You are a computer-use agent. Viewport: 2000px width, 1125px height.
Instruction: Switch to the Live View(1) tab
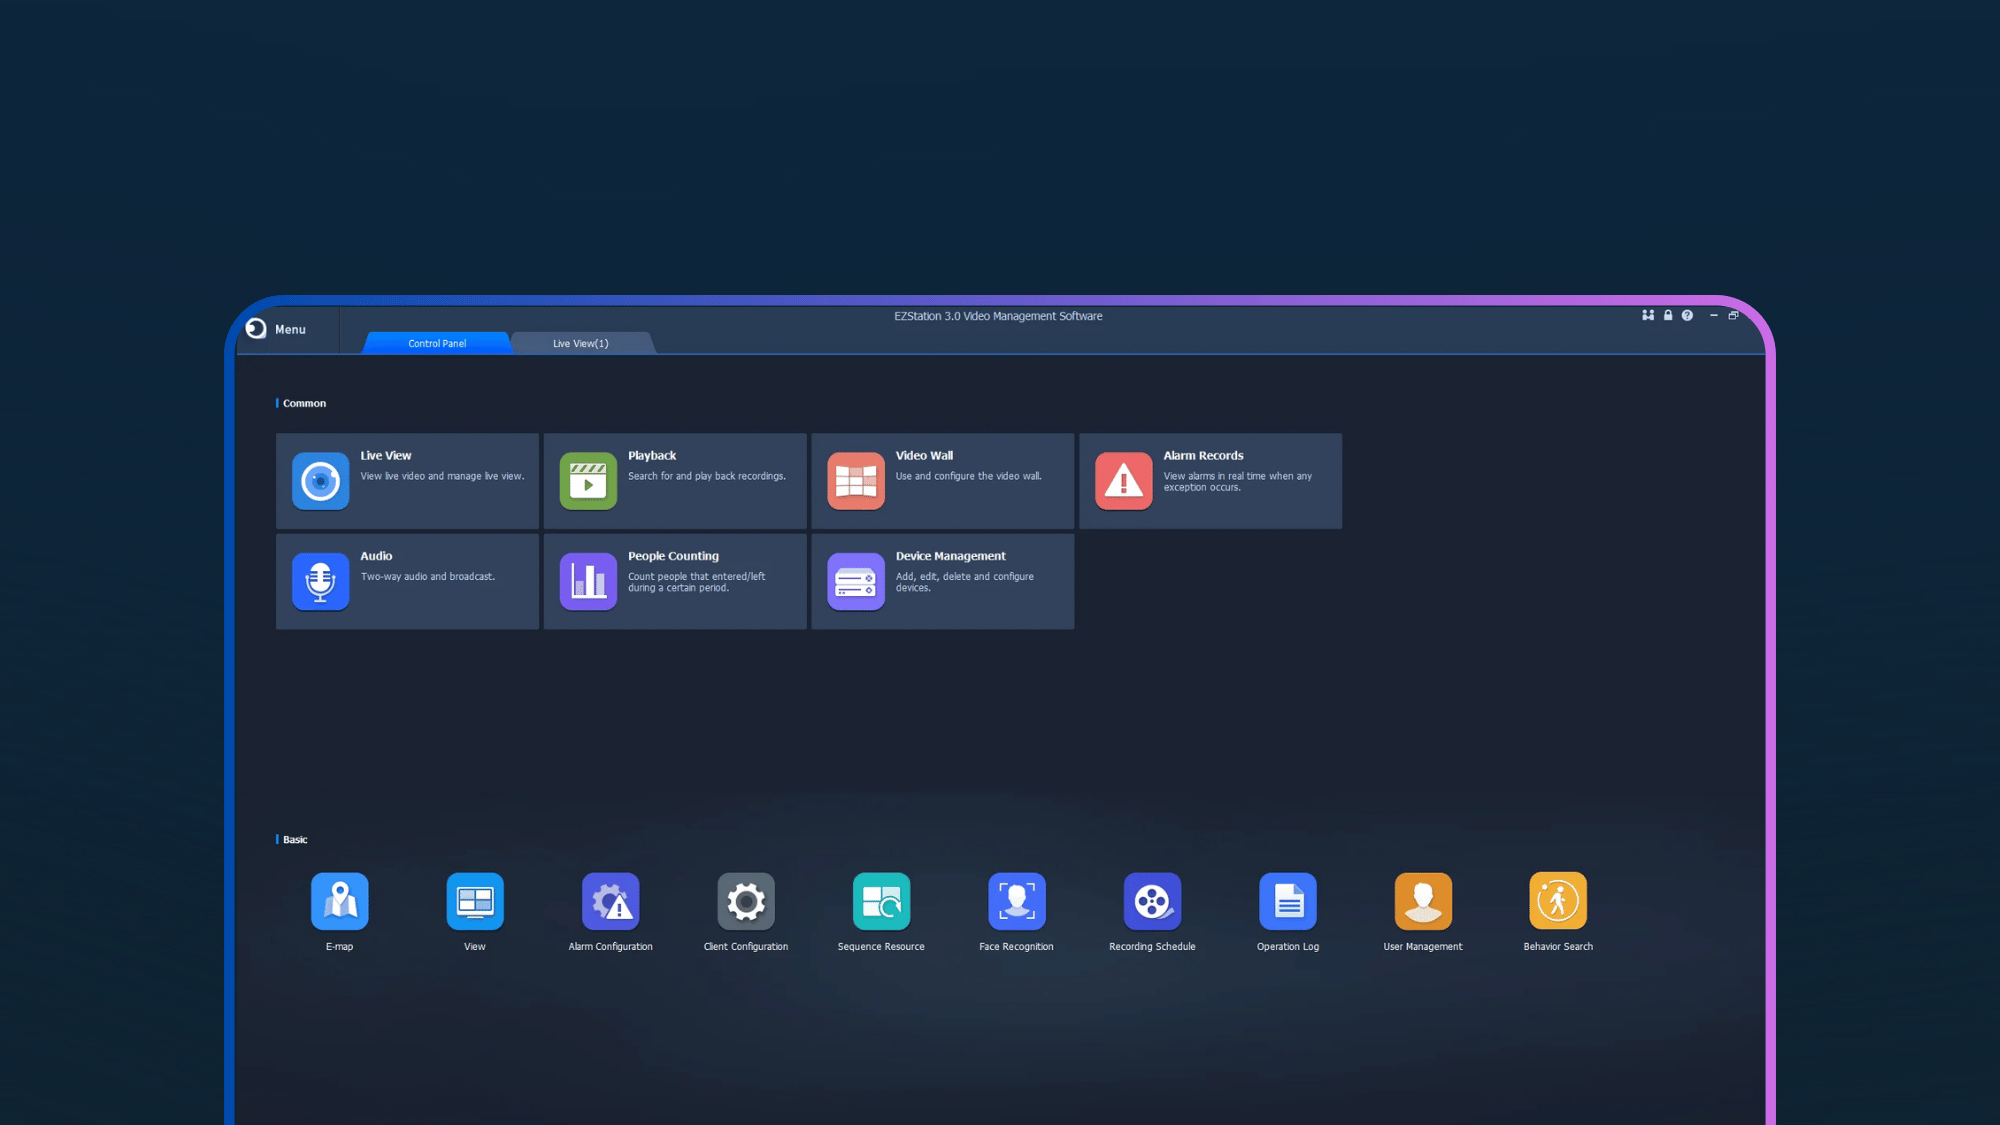tap(581, 343)
